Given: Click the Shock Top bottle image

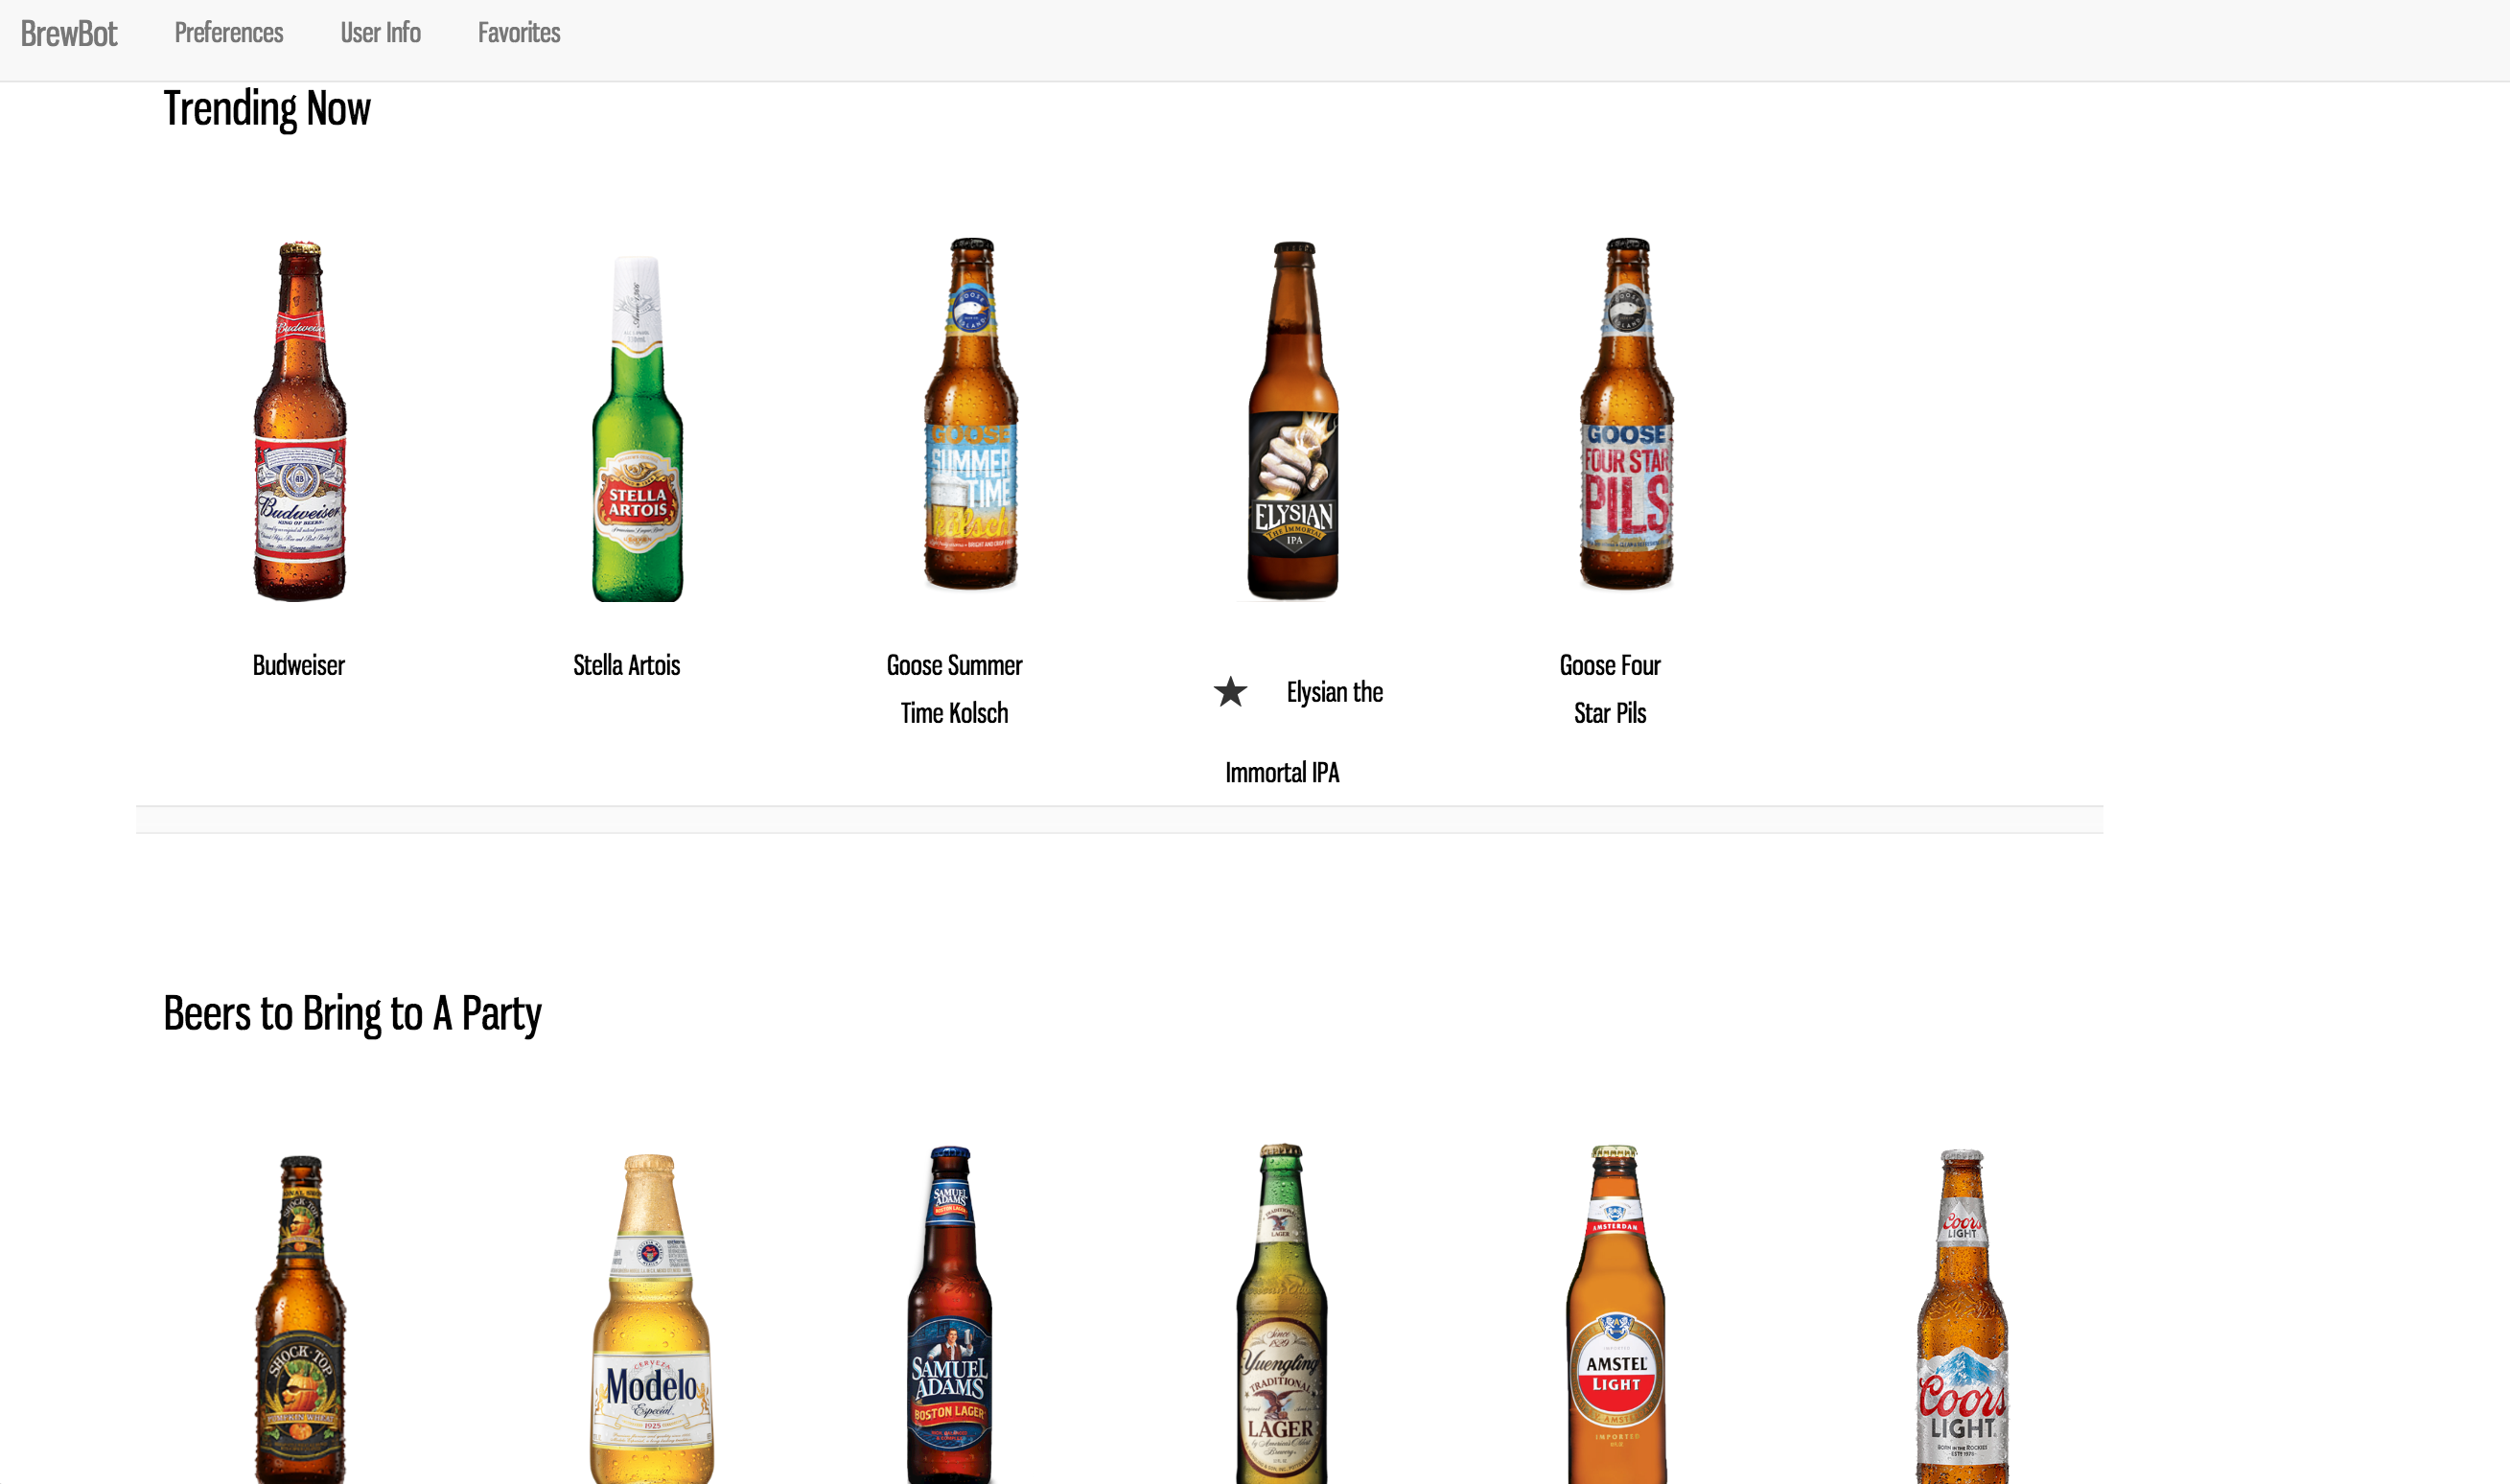Looking at the screenshot, I should [300, 1320].
